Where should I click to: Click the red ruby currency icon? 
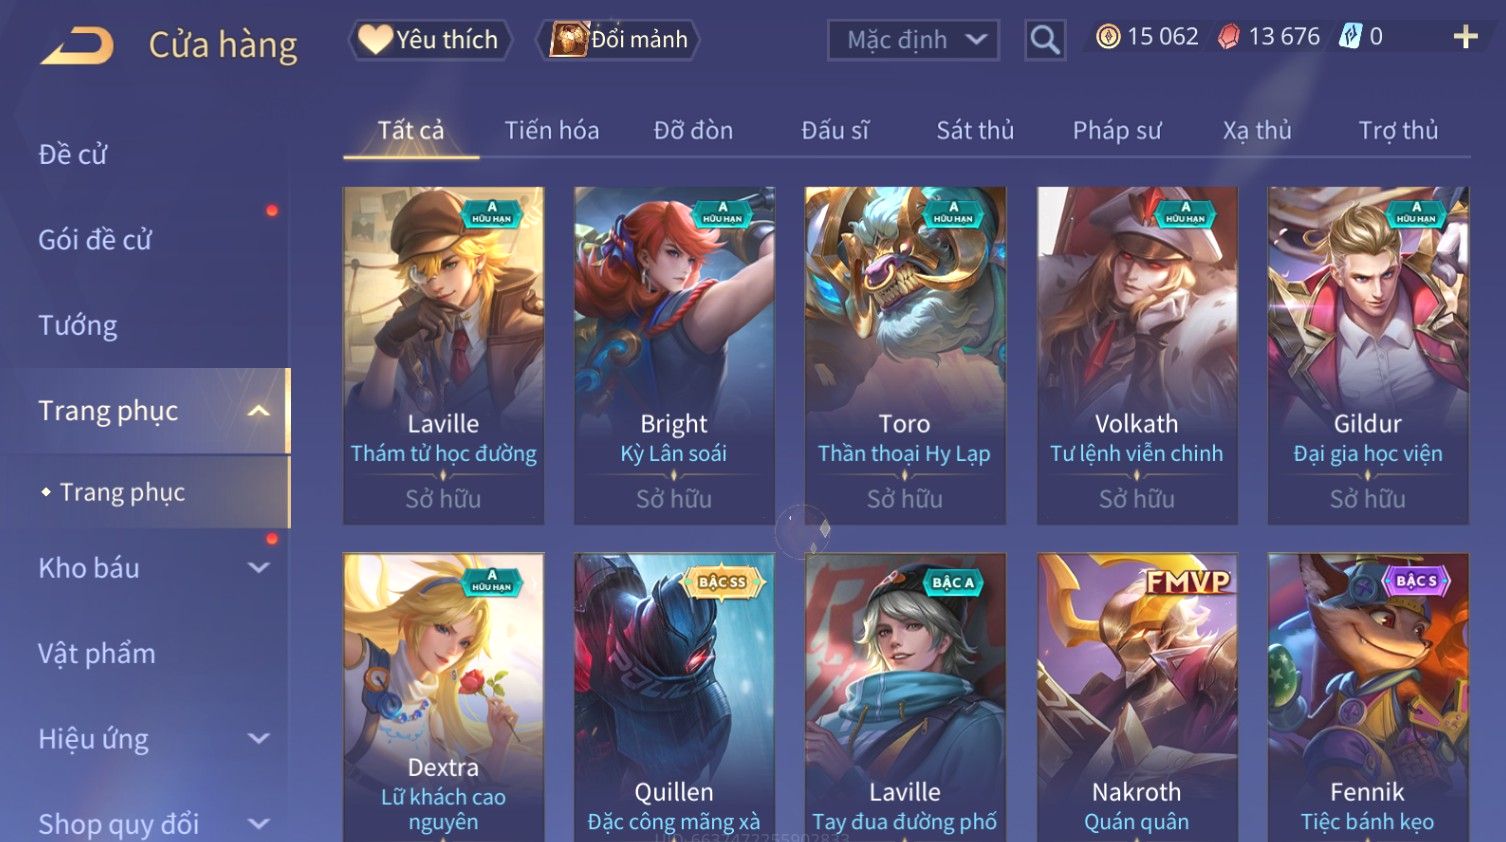pyautogui.click(x=1229, y=37)
